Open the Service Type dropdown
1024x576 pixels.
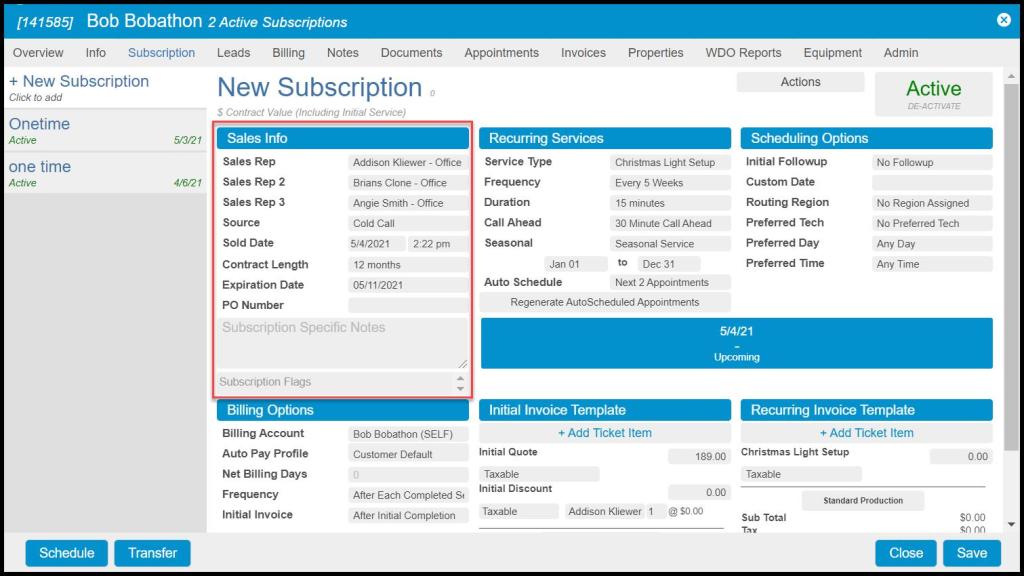pyautogui.click(x=670, y=162)
